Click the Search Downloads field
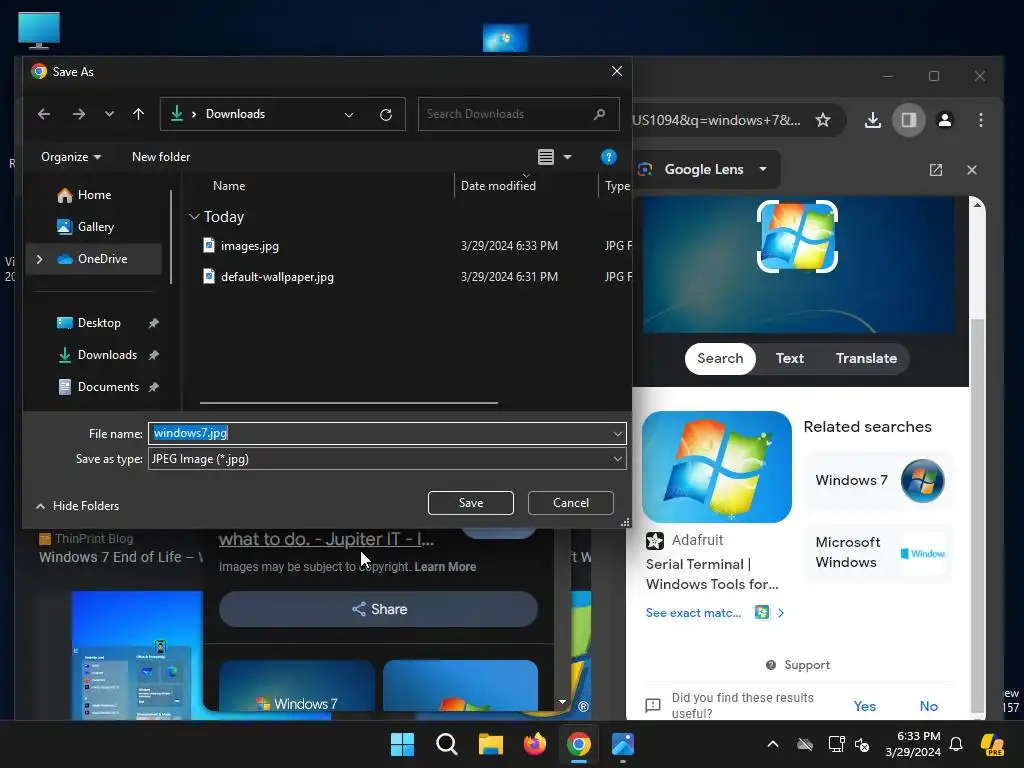The width and height of the screenshot is (1024, 768). point(518,114)
